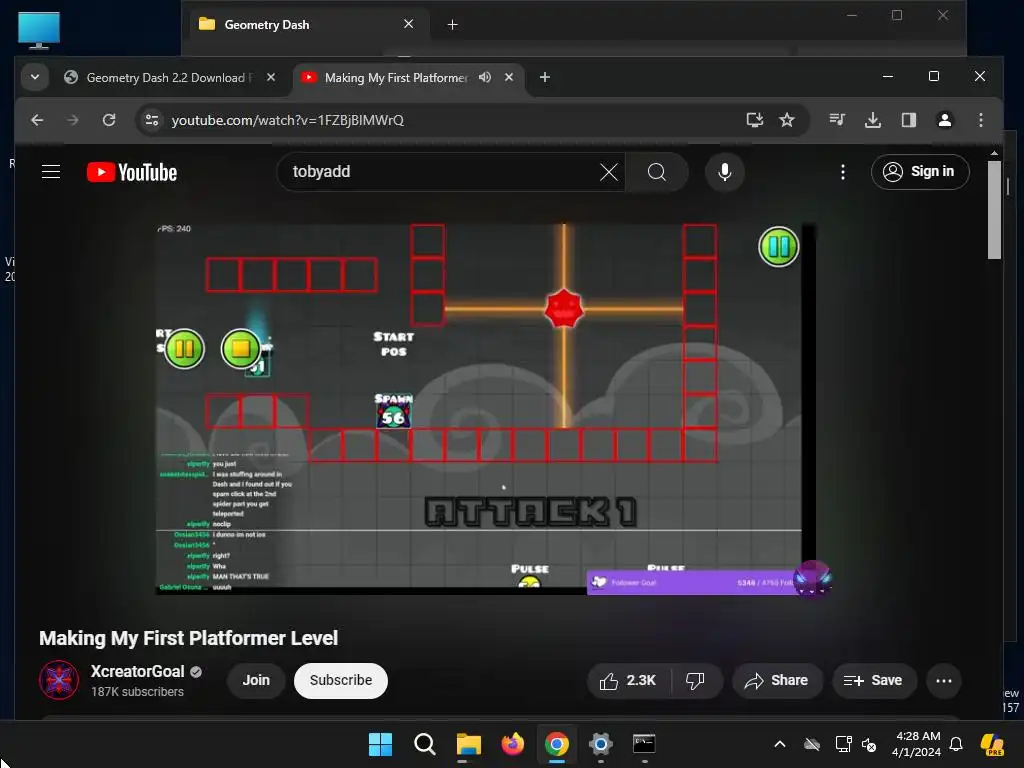Open the YouTube guide hamburger menu
This screenshot has height=768, width=1024.
click(x=51, y=172)
